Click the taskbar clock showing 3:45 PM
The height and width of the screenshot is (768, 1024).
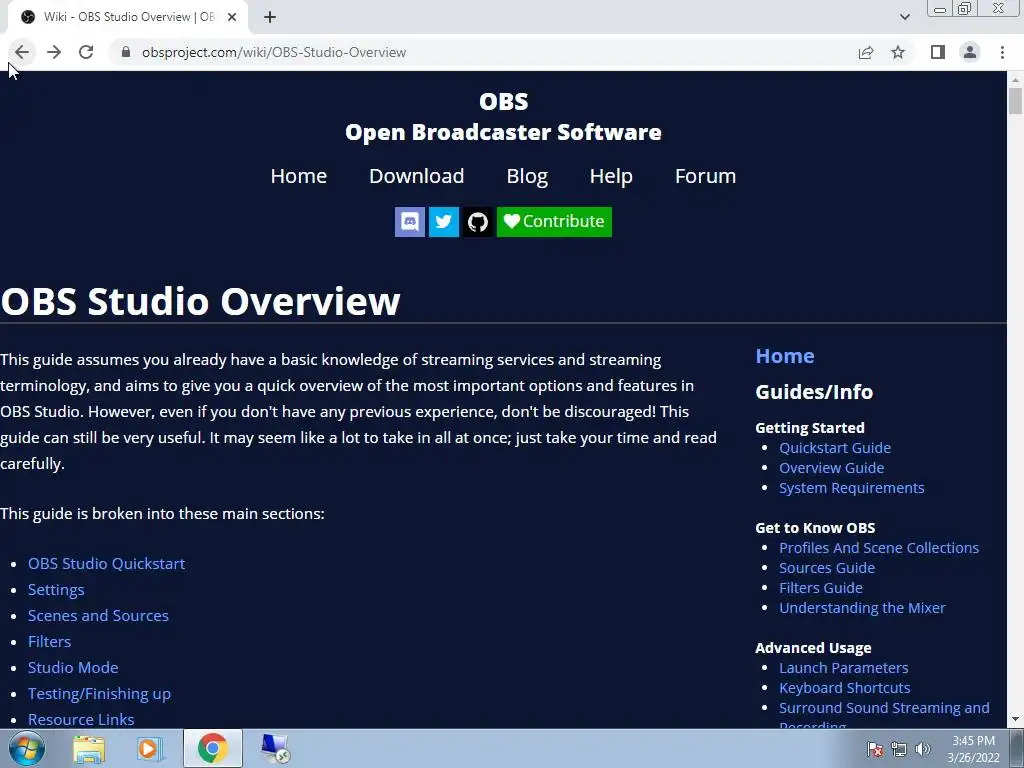coord(973,749)
